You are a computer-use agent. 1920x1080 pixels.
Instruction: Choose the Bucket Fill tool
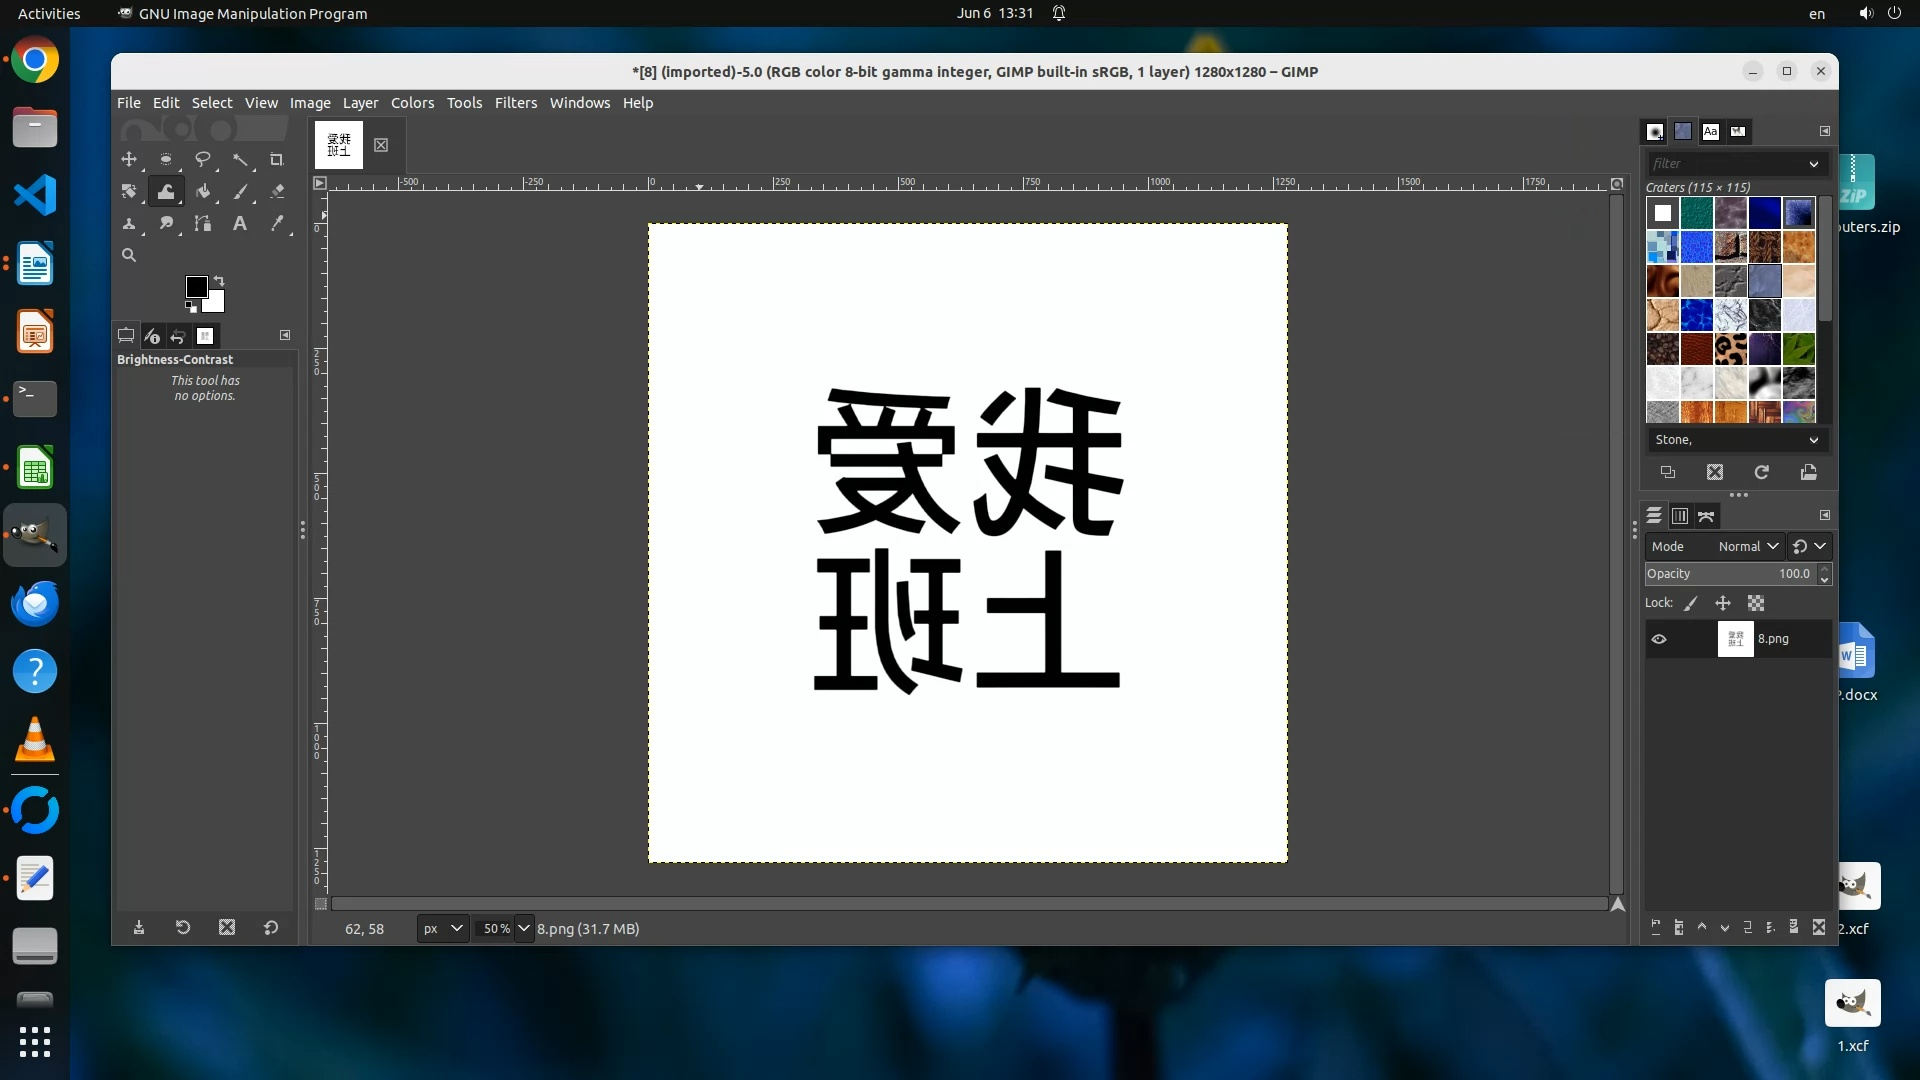tap(203, 192)
